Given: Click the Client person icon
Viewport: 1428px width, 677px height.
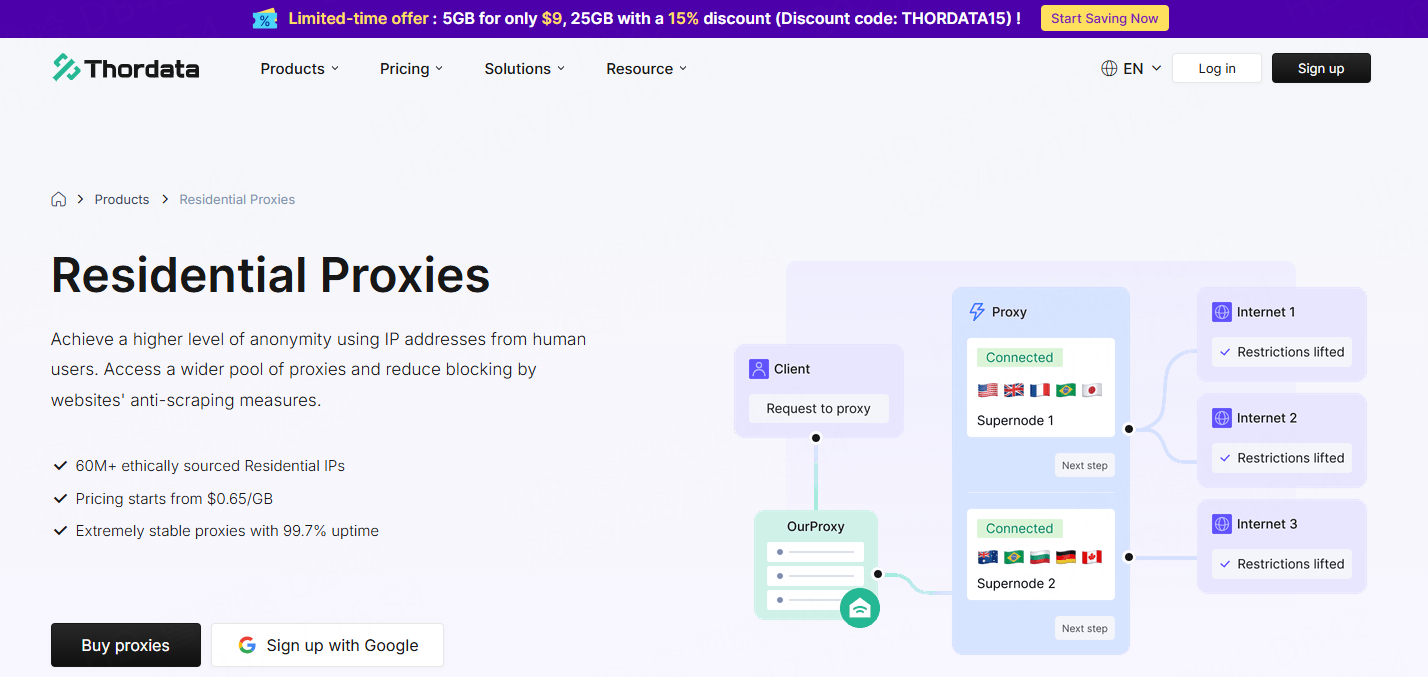Looking at the screenshot, I should tap(759, 369).
